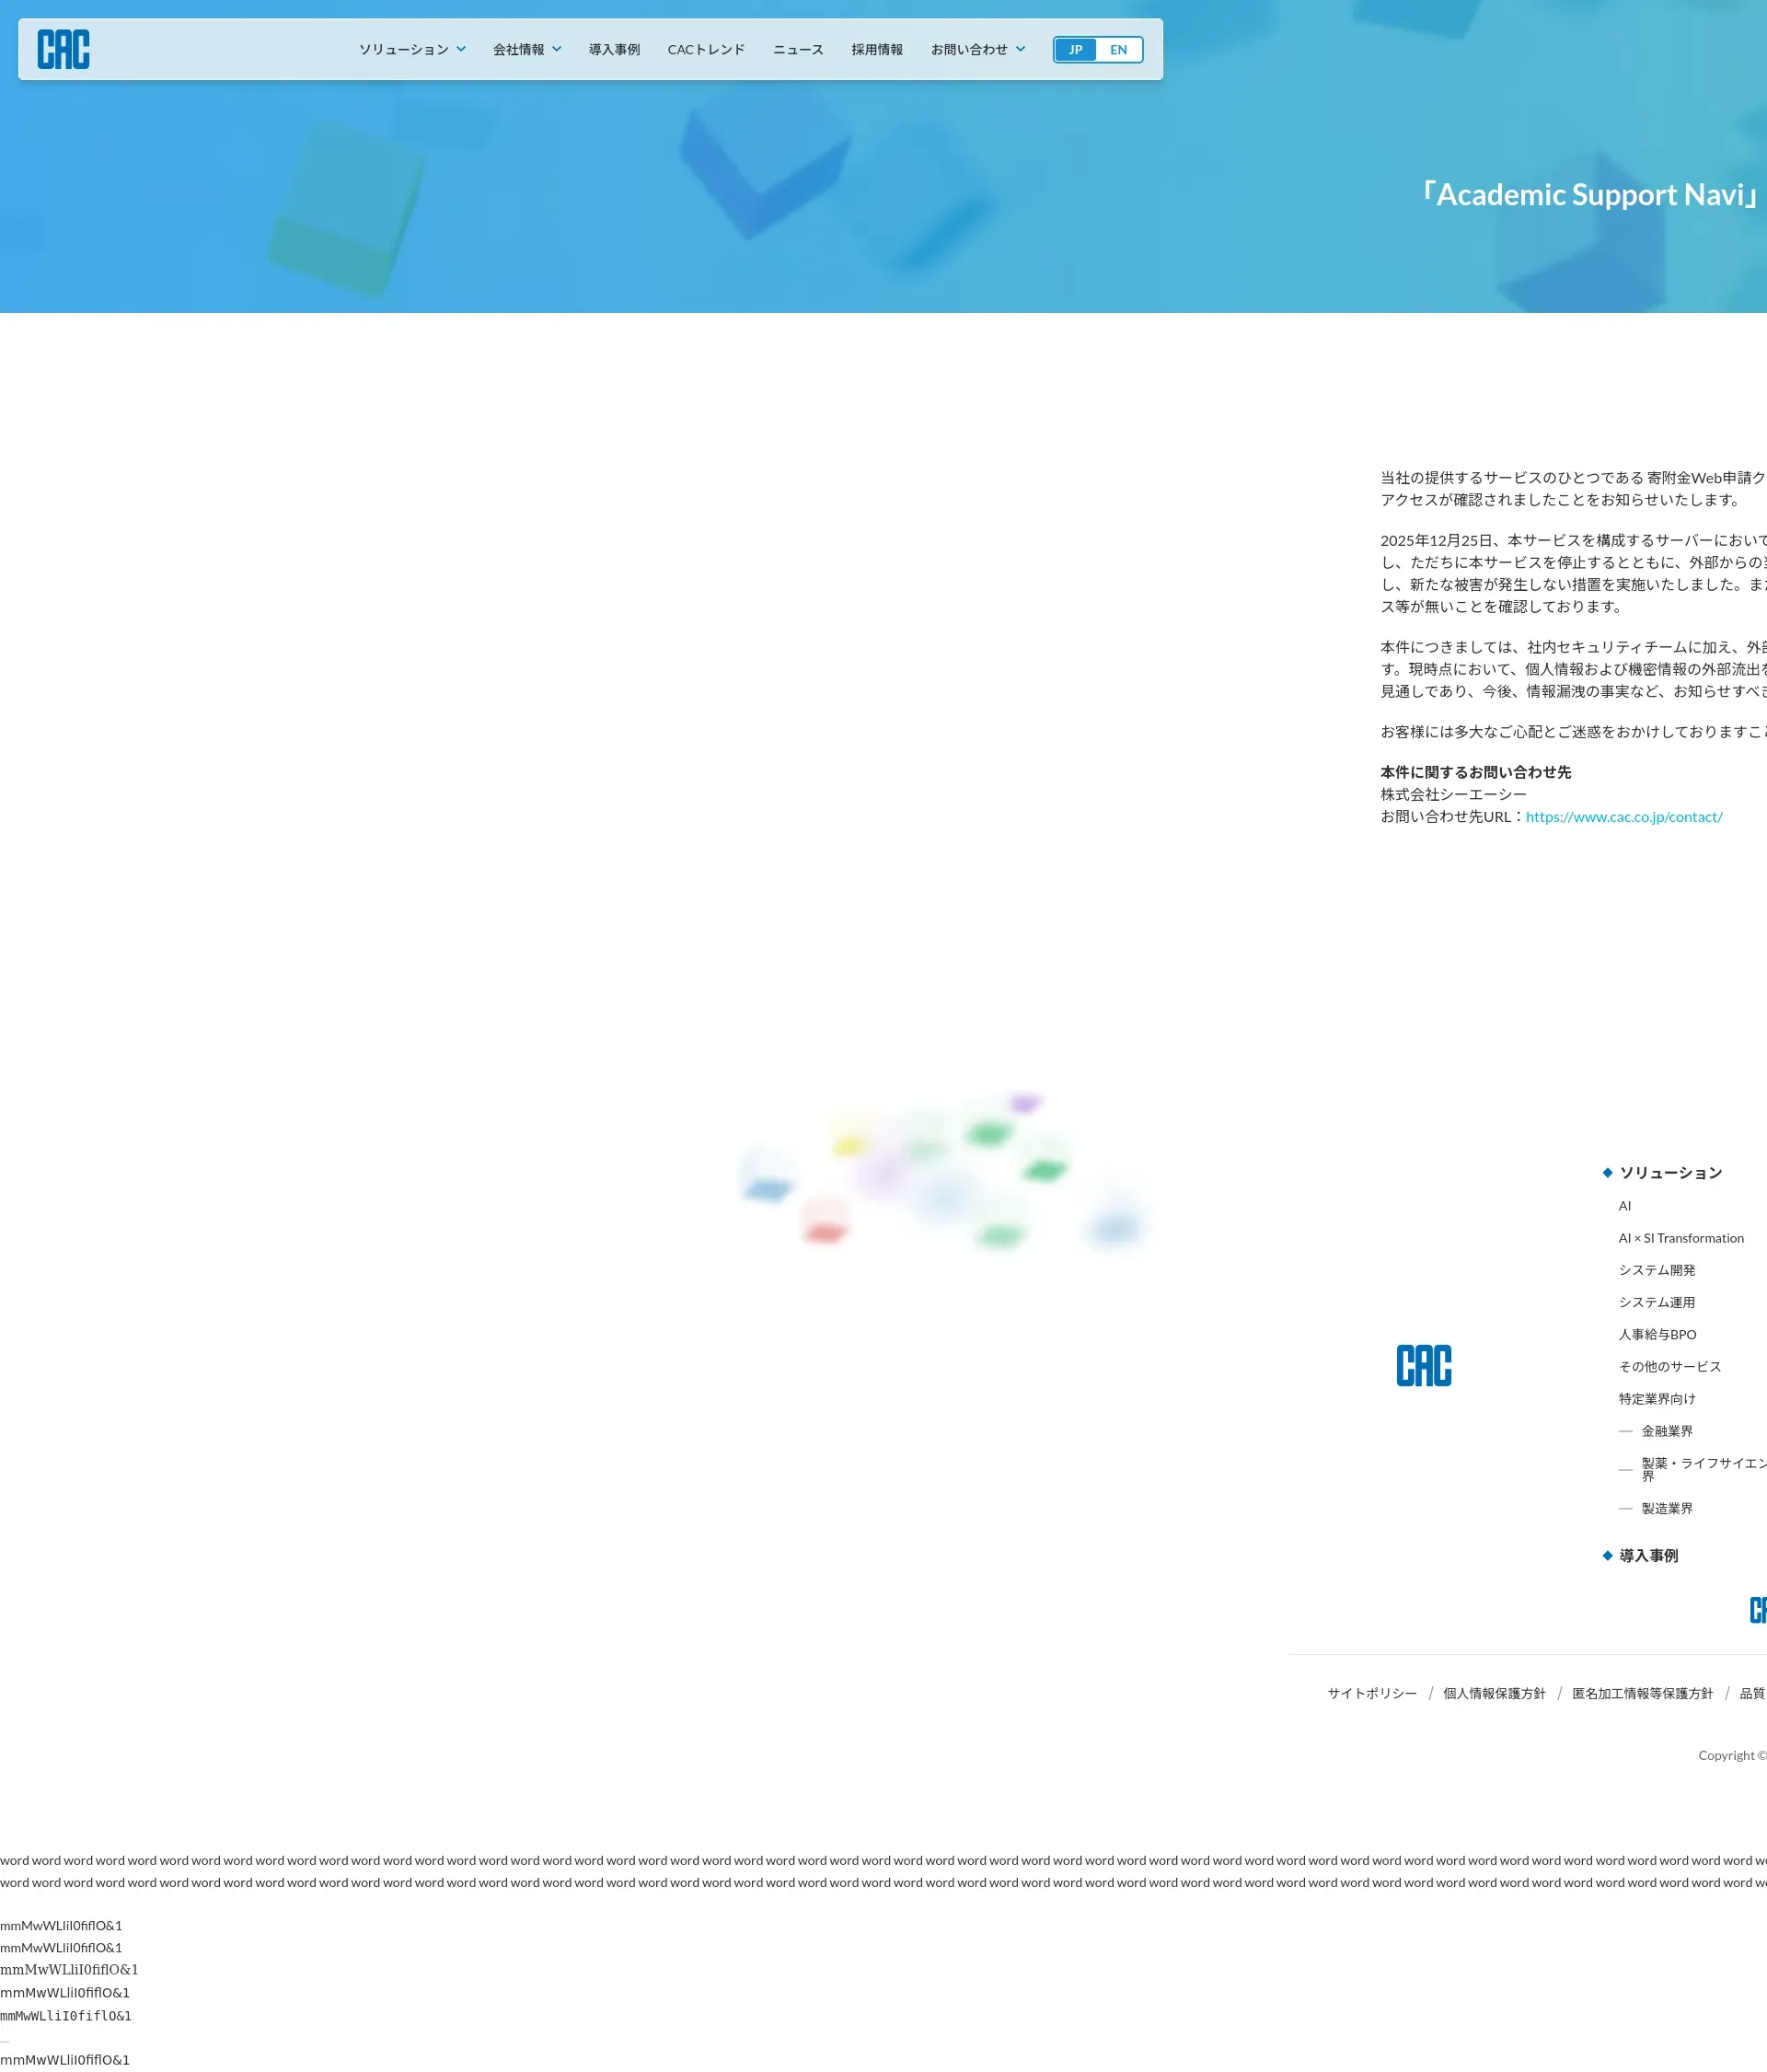This screenshot has height=2072, width=1767.
Task: Open the cac.co.jp/contact URL link
Action: 1623,816
